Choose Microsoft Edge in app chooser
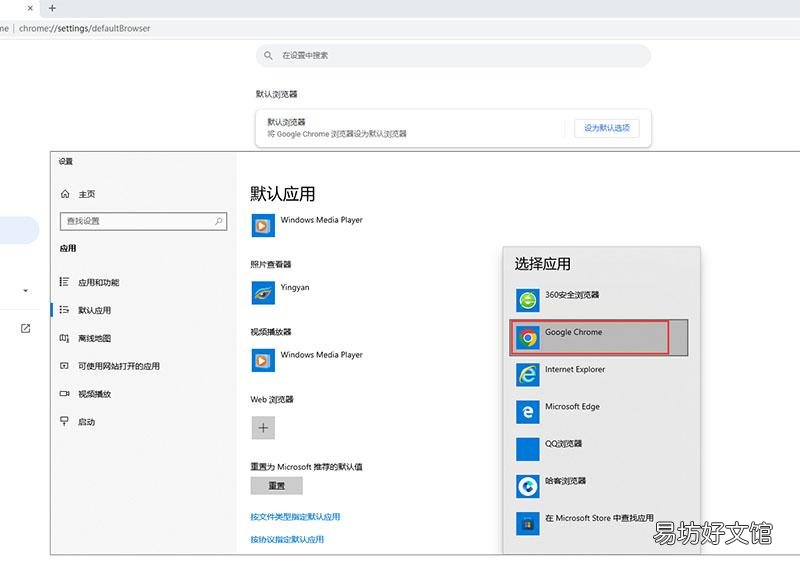This screenshot has width=800, height=565. point(601,412)
